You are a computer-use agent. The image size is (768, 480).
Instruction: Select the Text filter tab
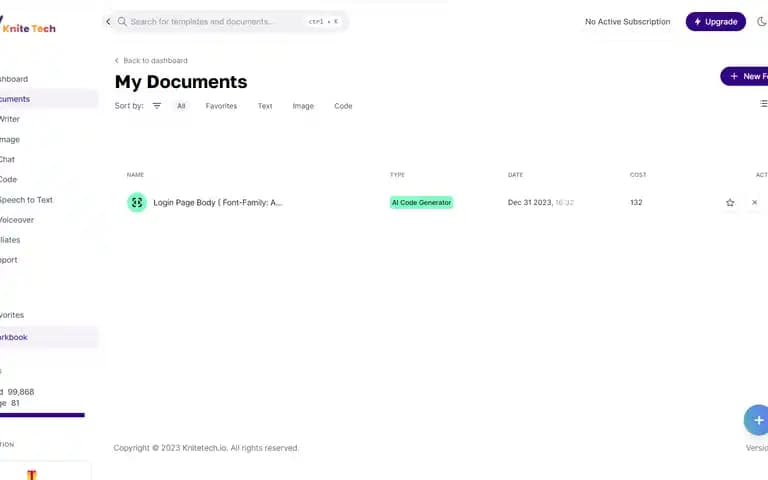coord(265,106)
